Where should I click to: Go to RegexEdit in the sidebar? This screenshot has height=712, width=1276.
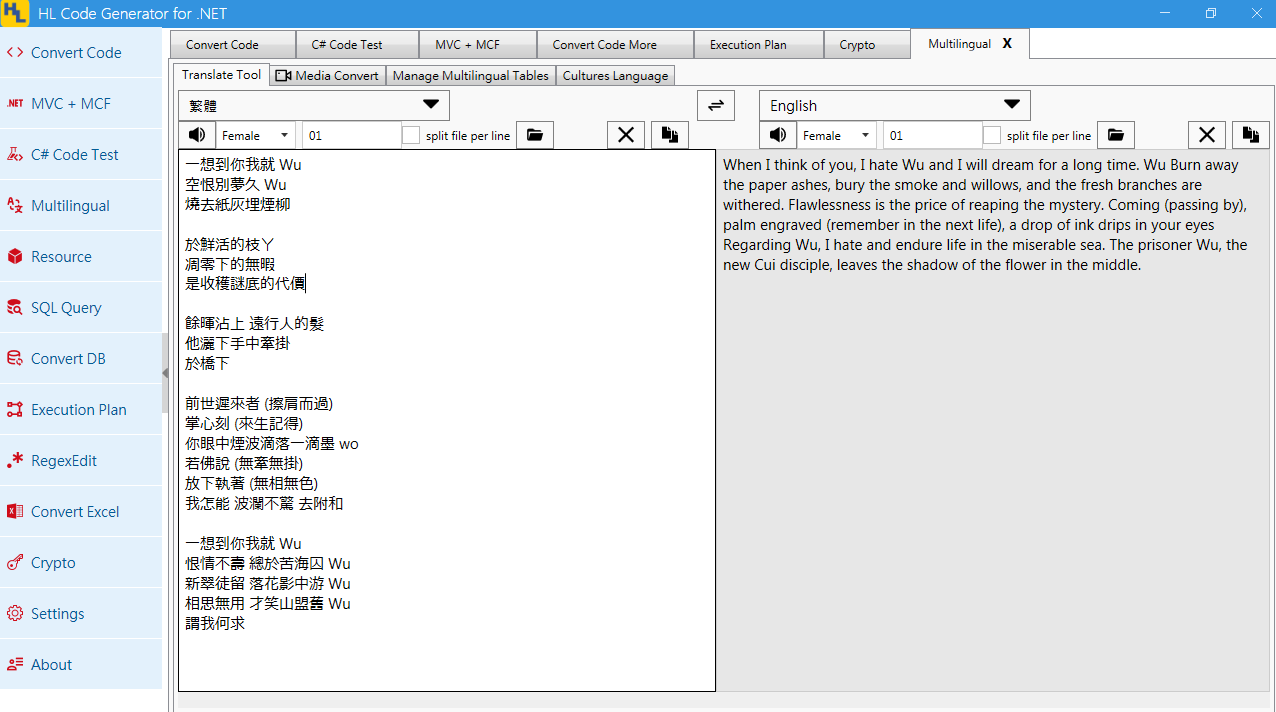(64, 461)
